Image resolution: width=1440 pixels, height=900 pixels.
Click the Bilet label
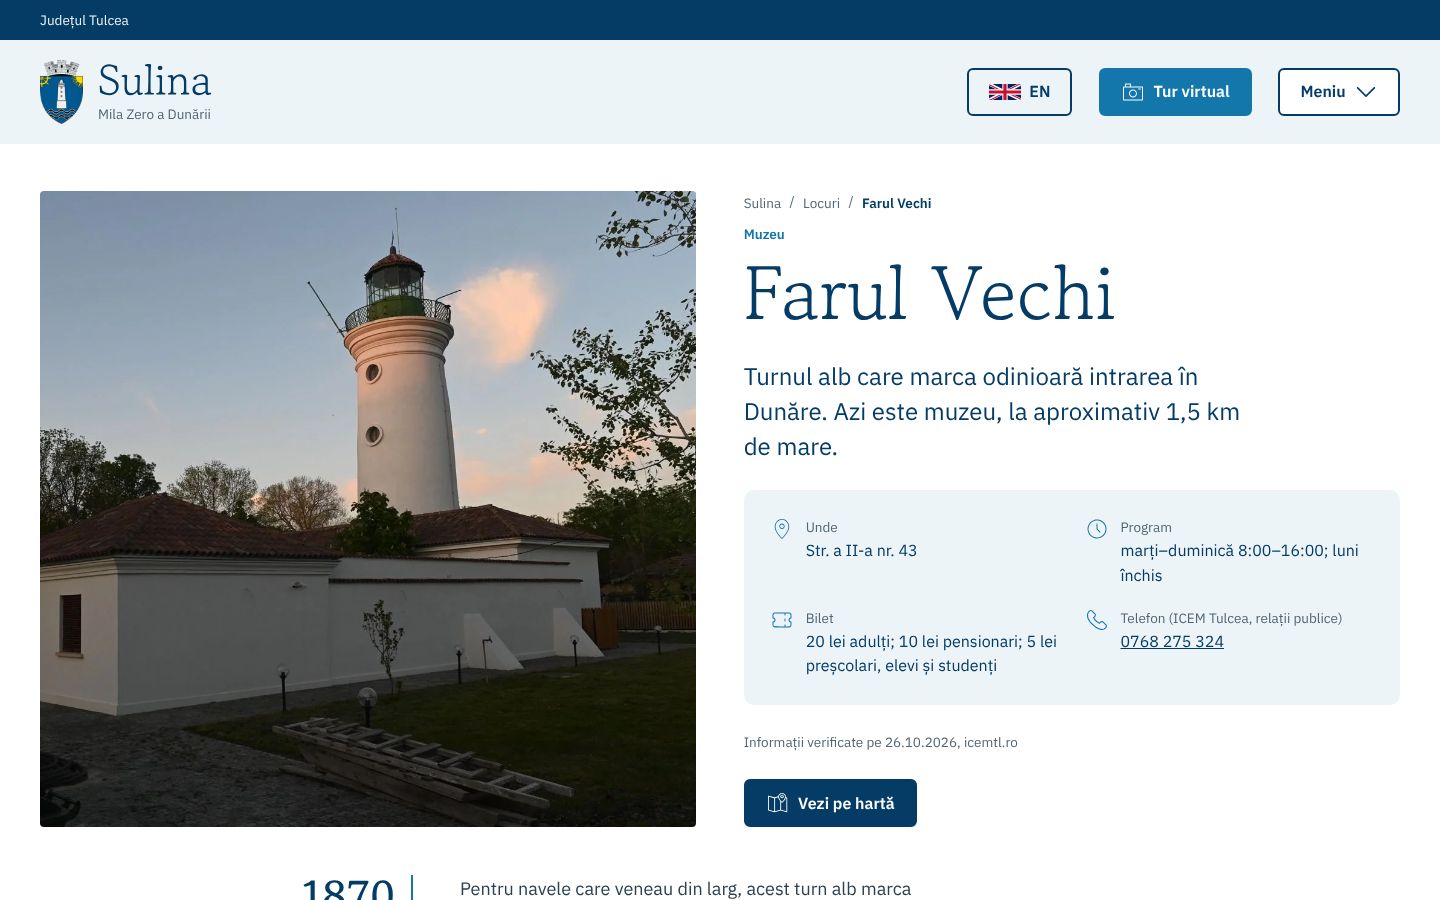820,618
